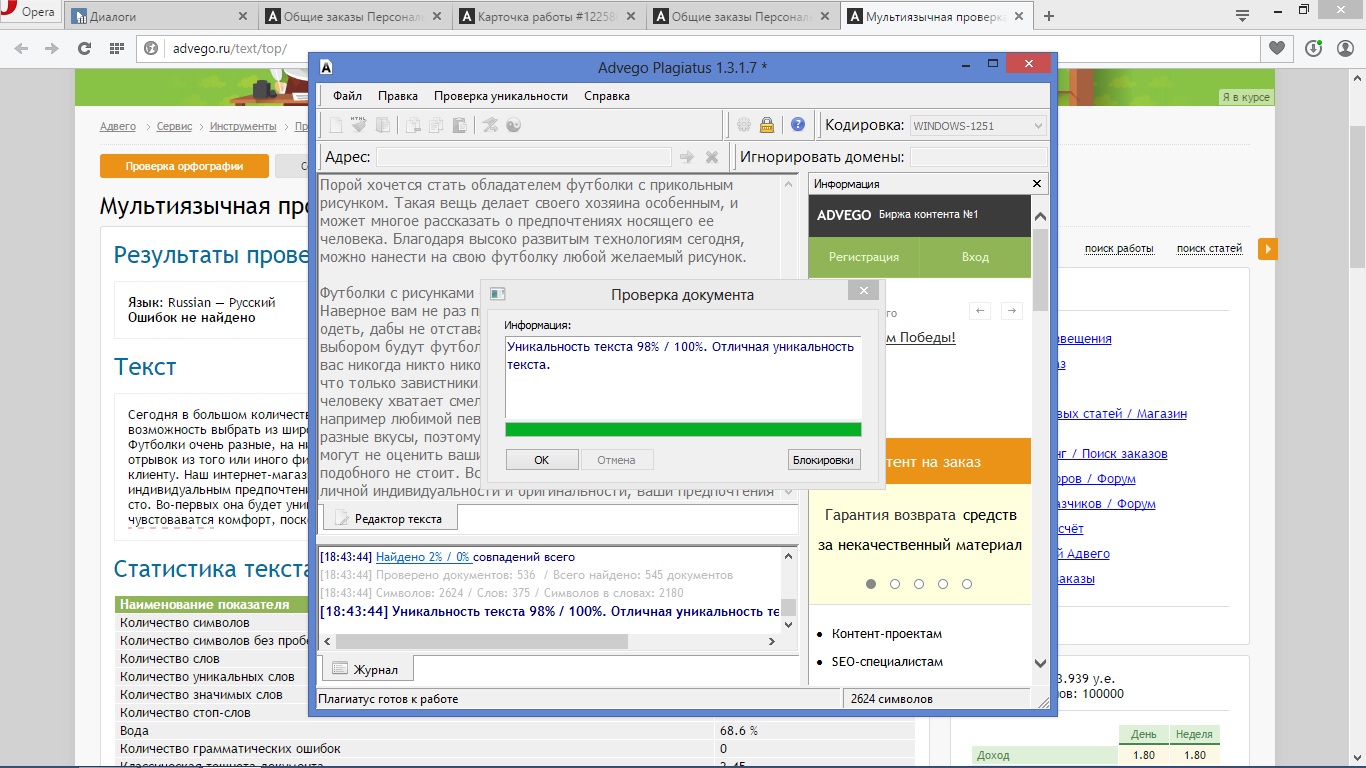This screenshot has height=768, width=1366.
Task: Switch to Карточка работы browser tab
Action: tap(548, 17)
